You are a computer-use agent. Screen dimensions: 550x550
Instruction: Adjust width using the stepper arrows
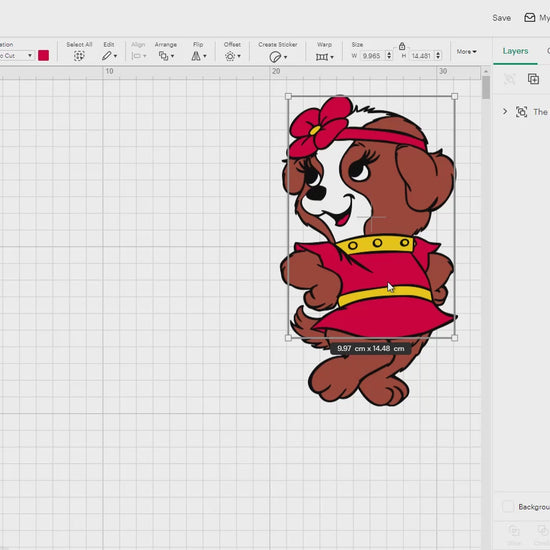tap(389, 55)
